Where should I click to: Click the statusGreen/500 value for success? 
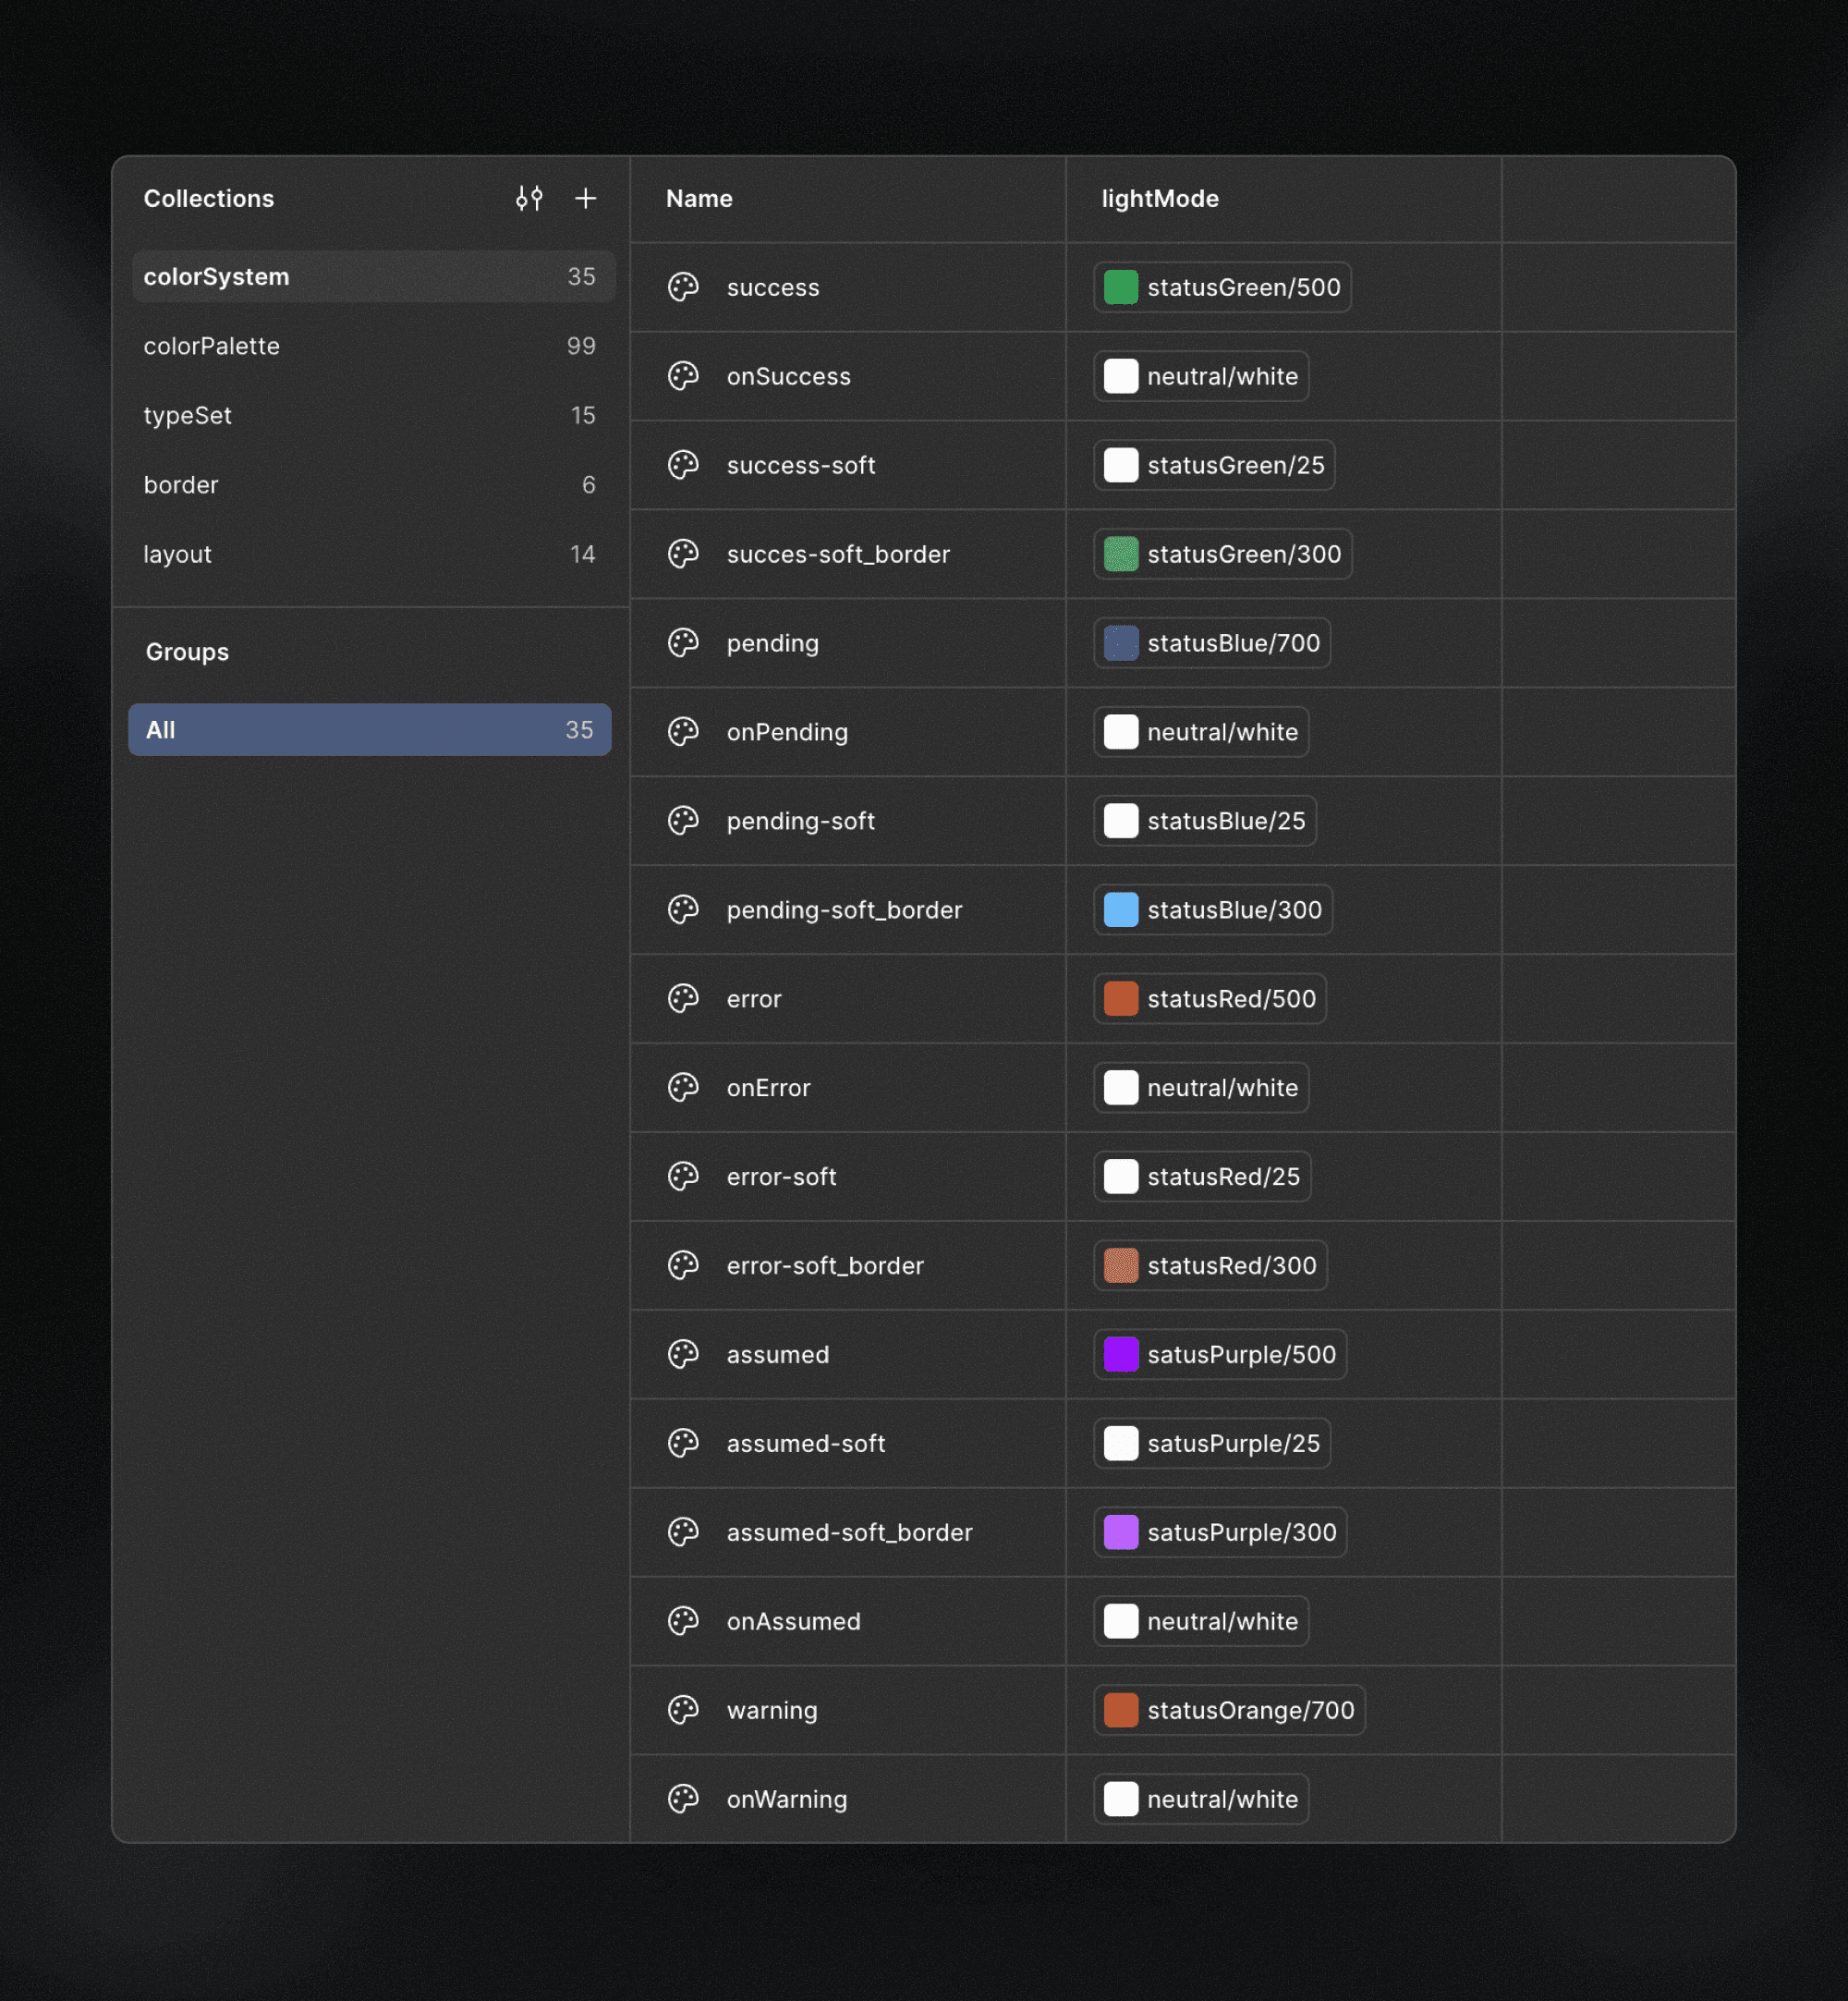pyautogui.click(x=1221, y=287)
